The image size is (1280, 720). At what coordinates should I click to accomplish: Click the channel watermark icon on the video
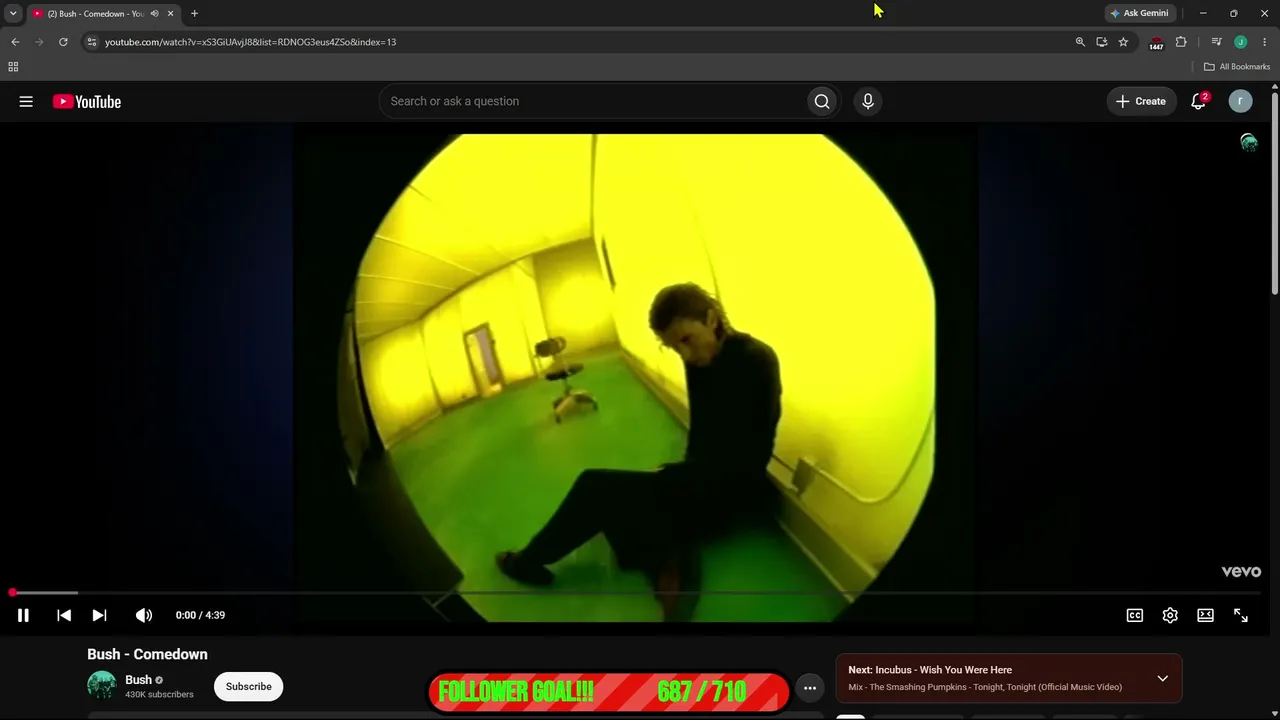click(1249, 142)
